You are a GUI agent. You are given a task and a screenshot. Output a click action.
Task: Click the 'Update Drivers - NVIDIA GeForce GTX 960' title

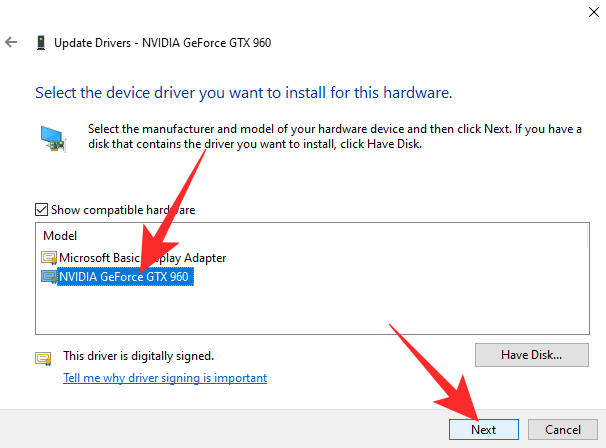pos(163,43)
